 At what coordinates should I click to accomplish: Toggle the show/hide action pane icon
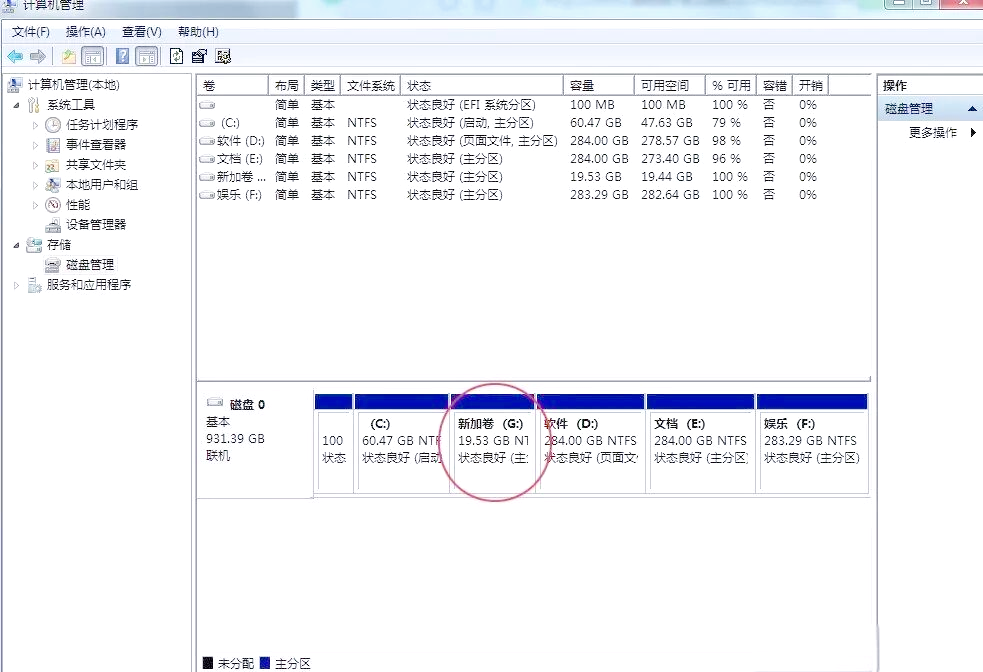tap(147, 56)
